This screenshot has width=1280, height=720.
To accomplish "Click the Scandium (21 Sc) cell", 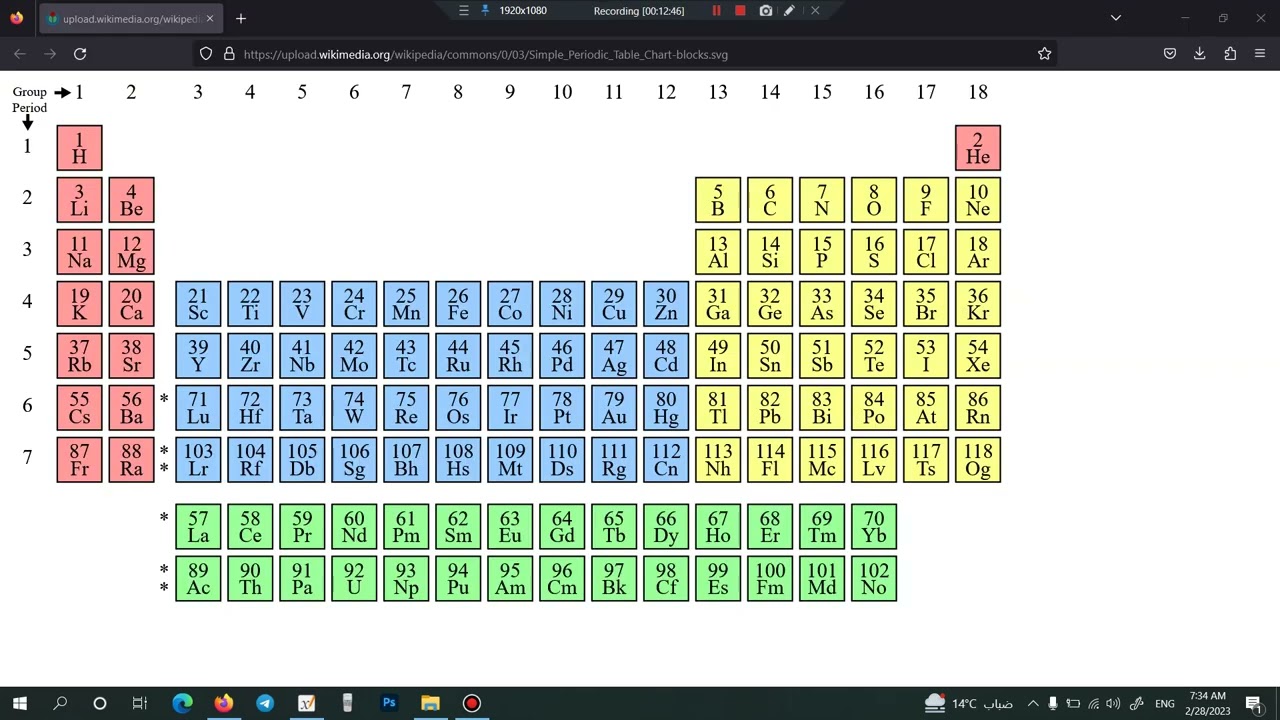I will pos(198,304).
